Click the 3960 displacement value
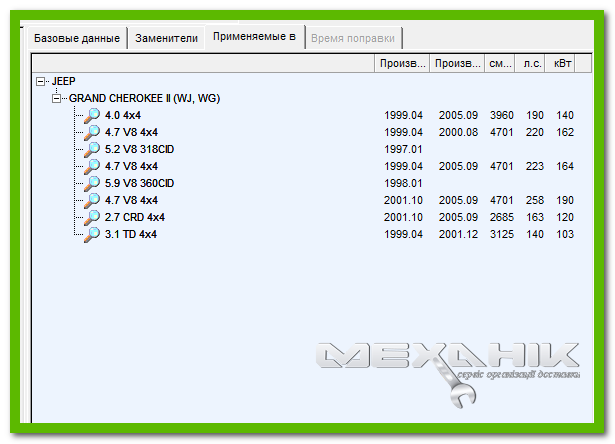Screen dimensions: 615x444 [502, 115]
